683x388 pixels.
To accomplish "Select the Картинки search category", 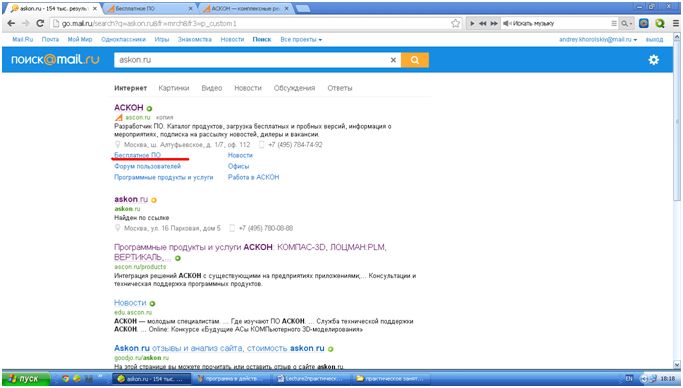I will 174,88.
